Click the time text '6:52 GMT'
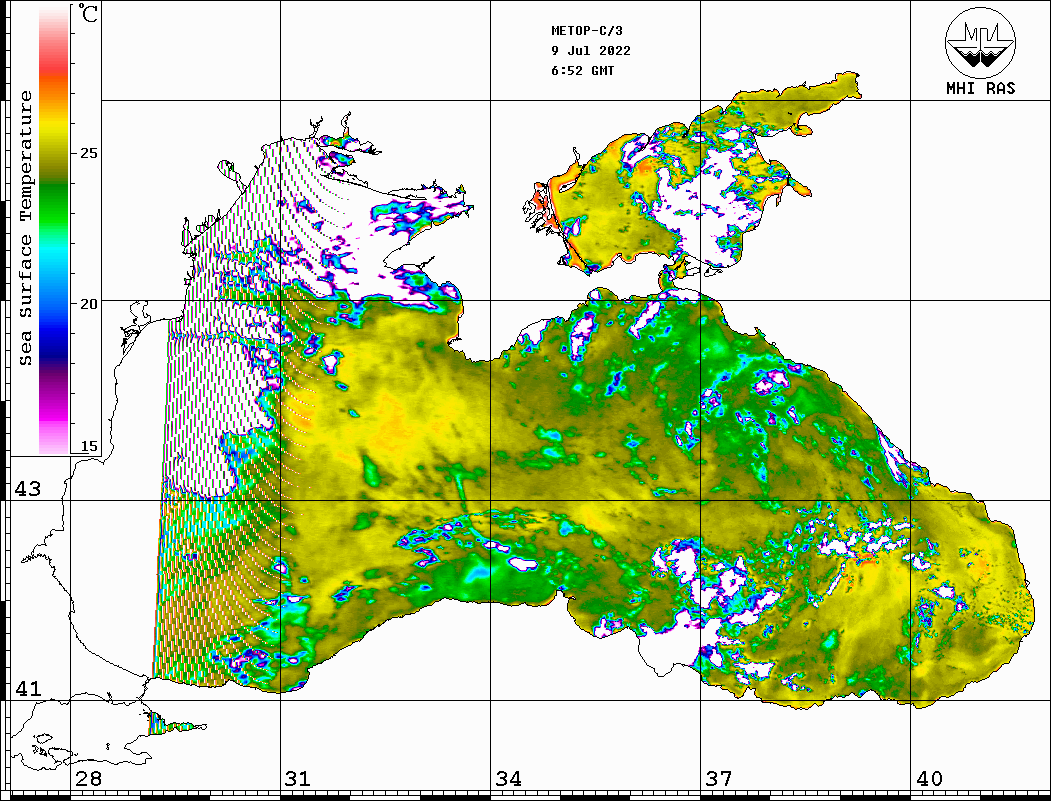The width and height of the screenshot is (1051, 801). click(x=582, y=70)
